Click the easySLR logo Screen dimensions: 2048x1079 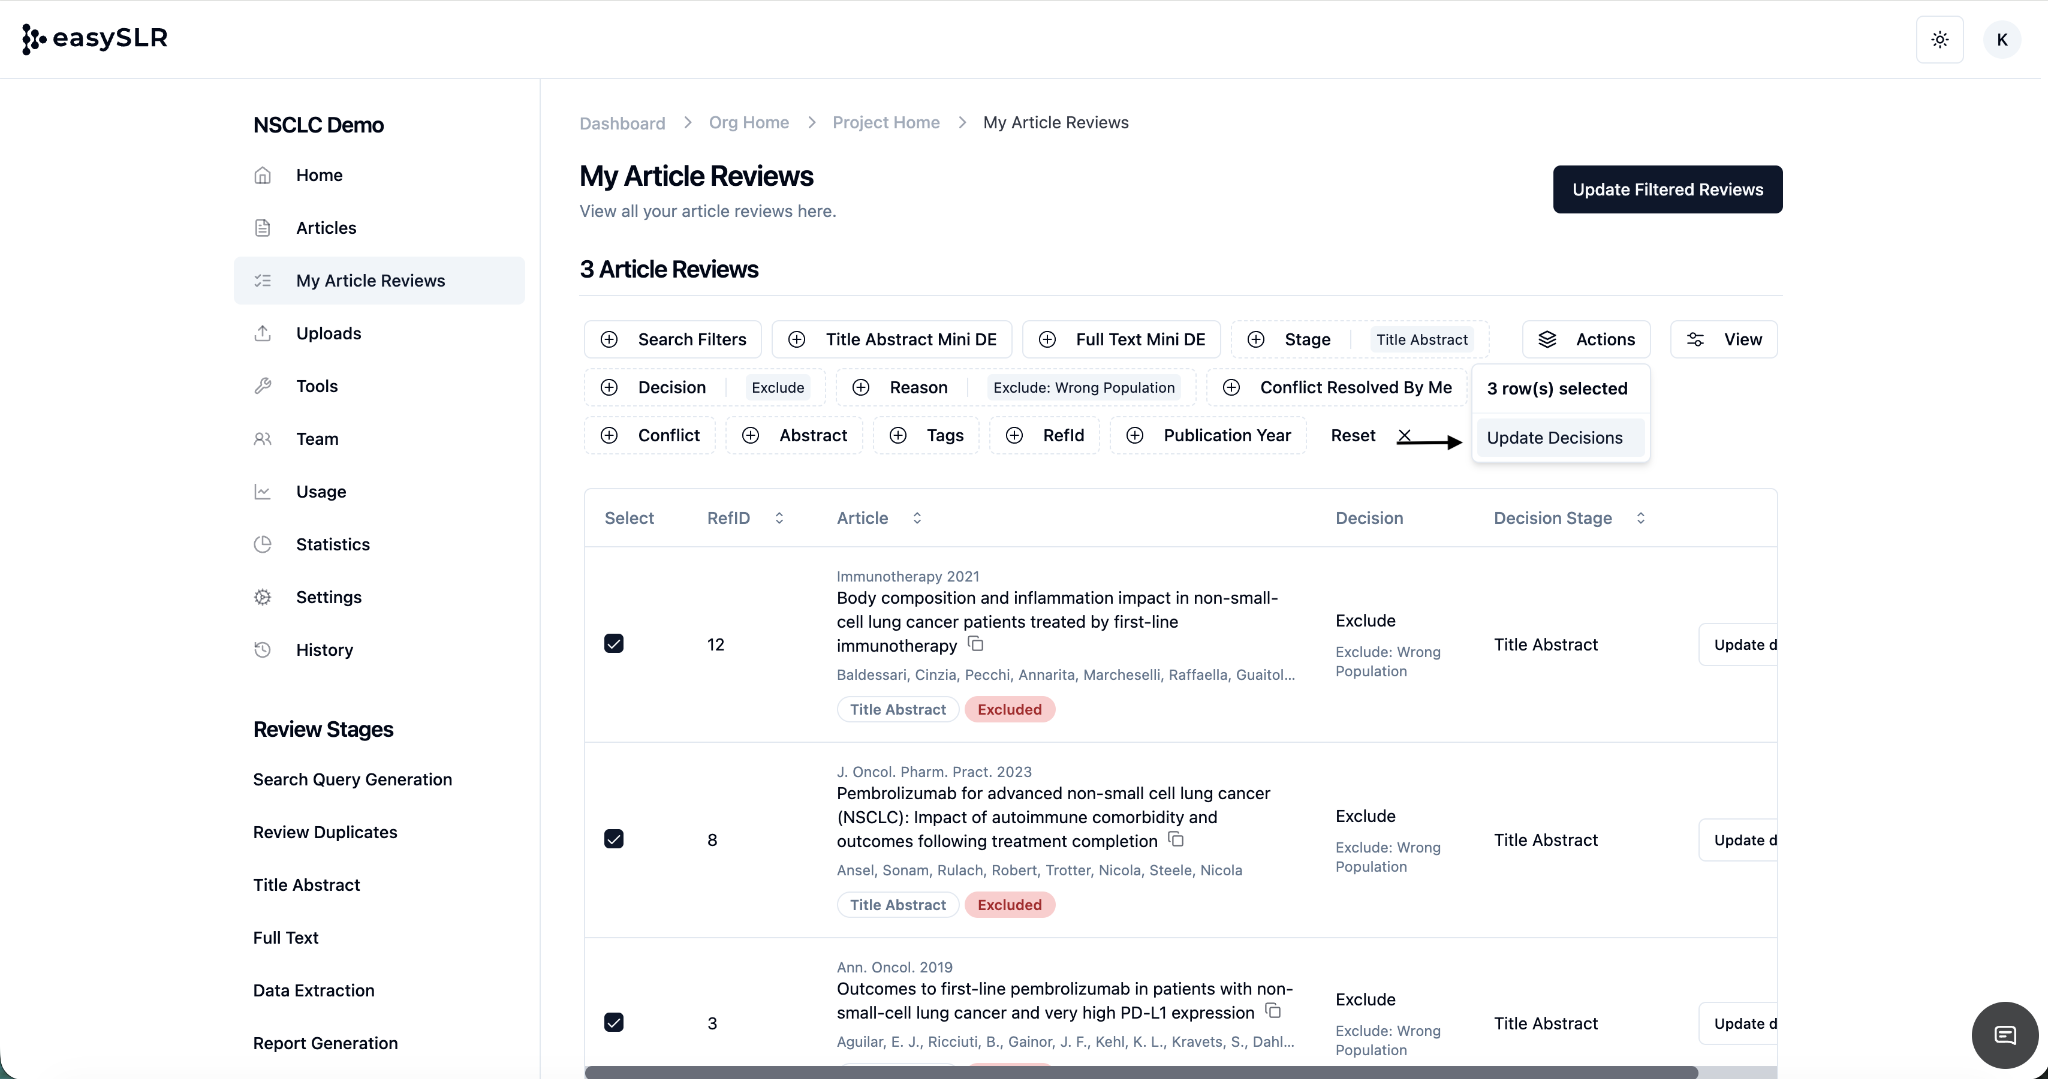pyautogui.click(x=95, y=38)
